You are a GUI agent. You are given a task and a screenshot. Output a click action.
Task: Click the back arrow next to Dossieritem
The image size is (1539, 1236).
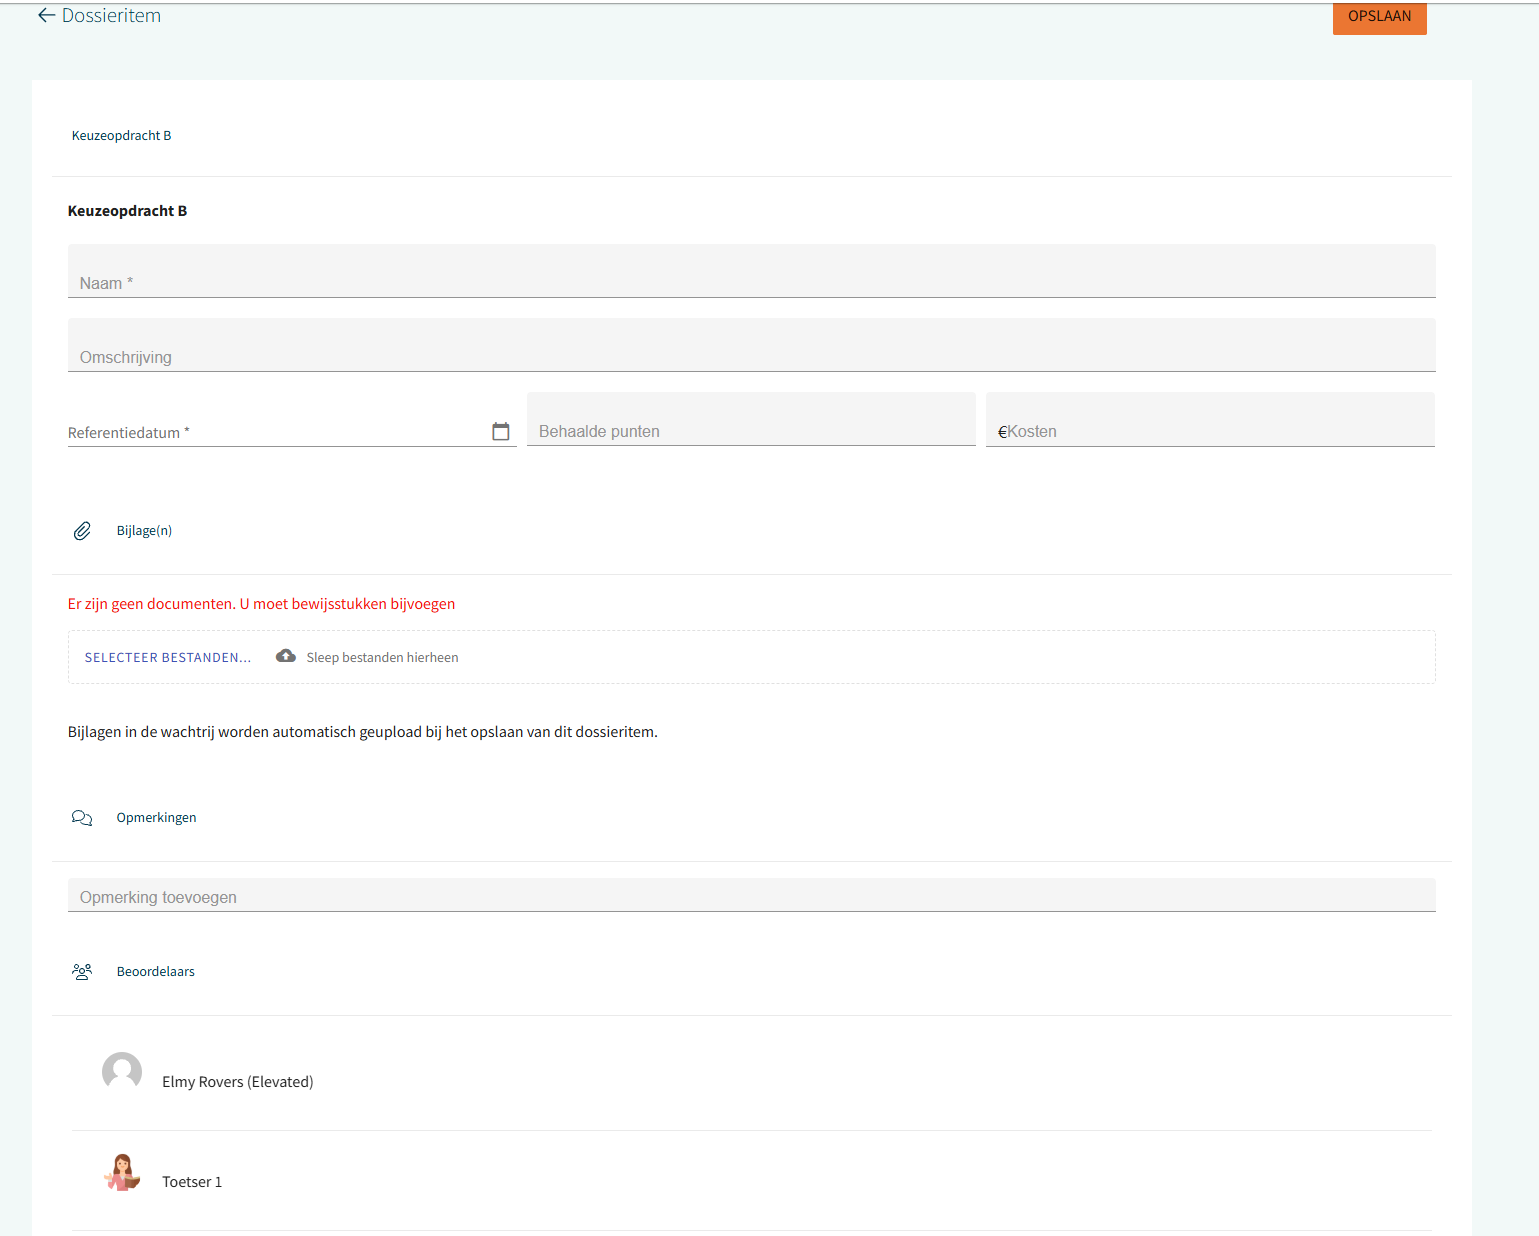click(x=46, y=16)
